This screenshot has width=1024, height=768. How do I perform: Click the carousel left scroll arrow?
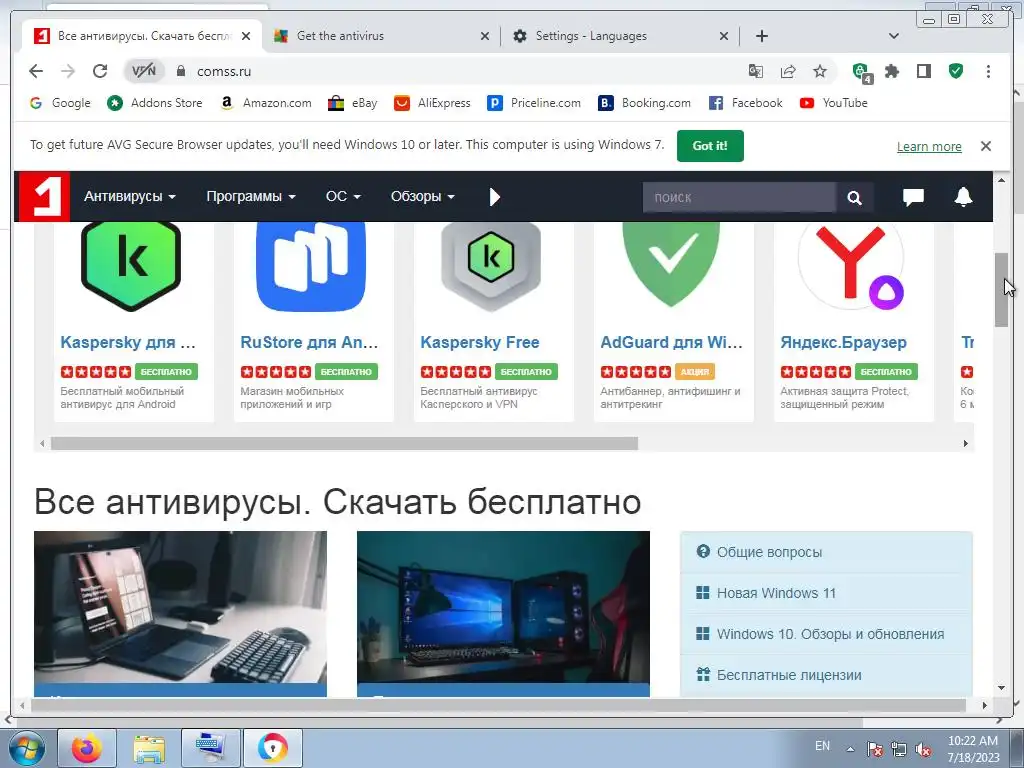[42, 443]
